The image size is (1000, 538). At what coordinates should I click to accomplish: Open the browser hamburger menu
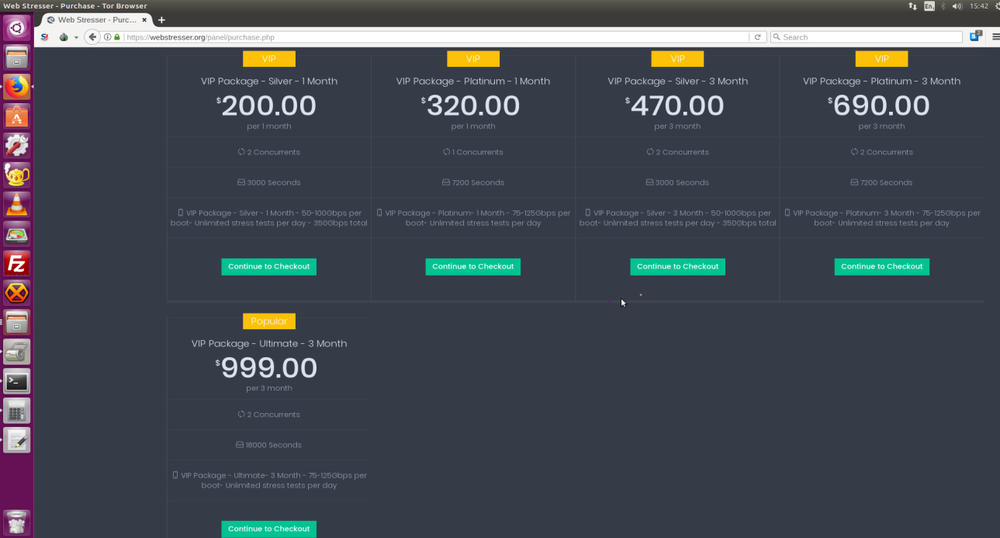(995, 37)
